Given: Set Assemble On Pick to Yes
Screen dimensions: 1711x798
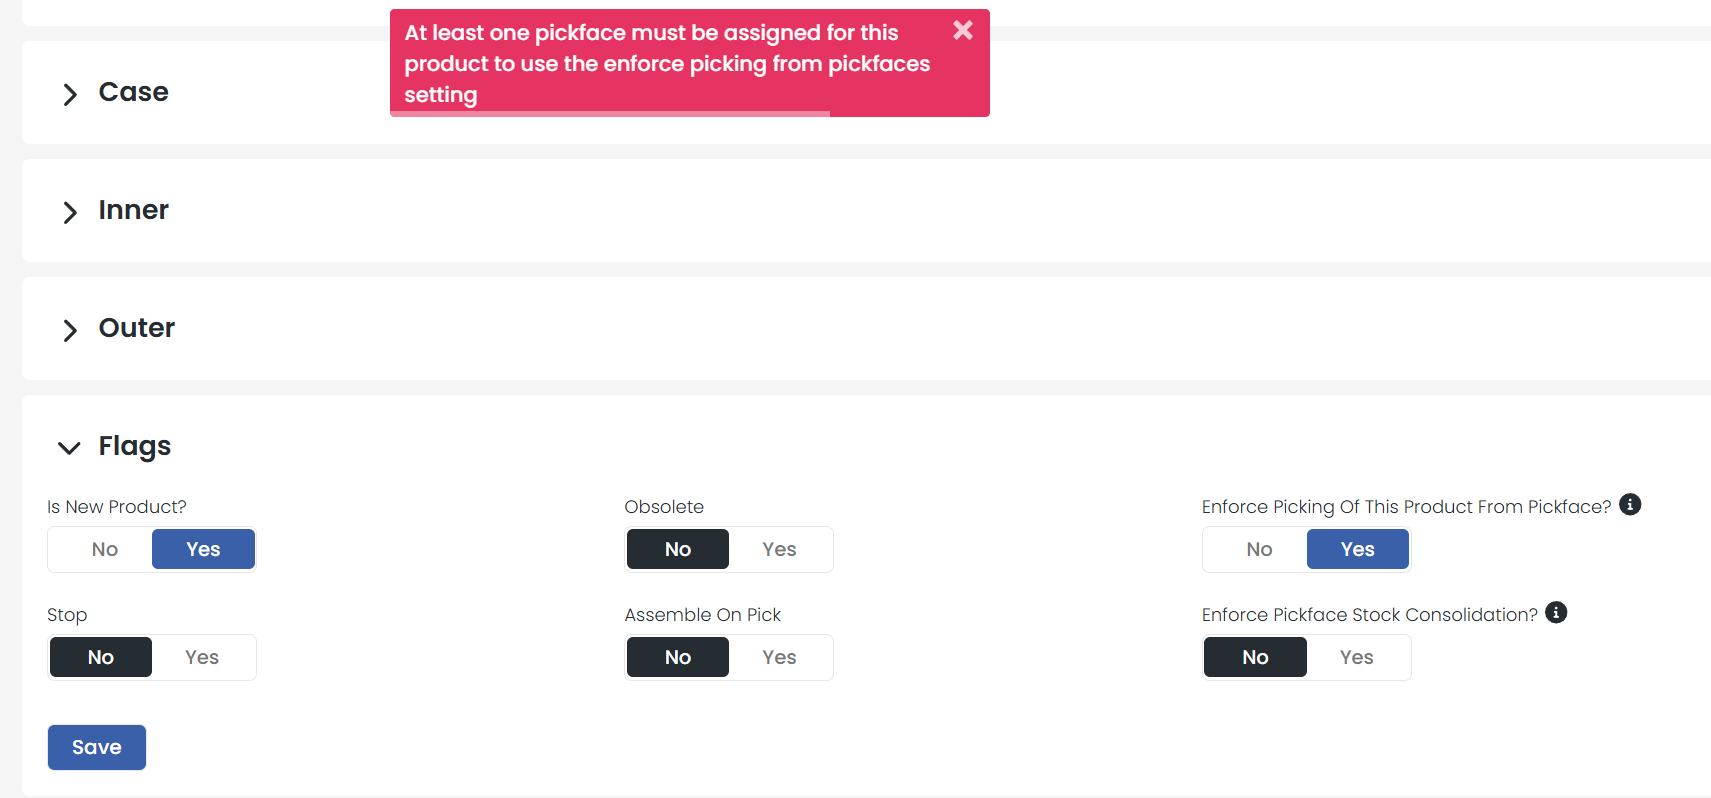Looking at the screenshot, I should click(779, 657).
